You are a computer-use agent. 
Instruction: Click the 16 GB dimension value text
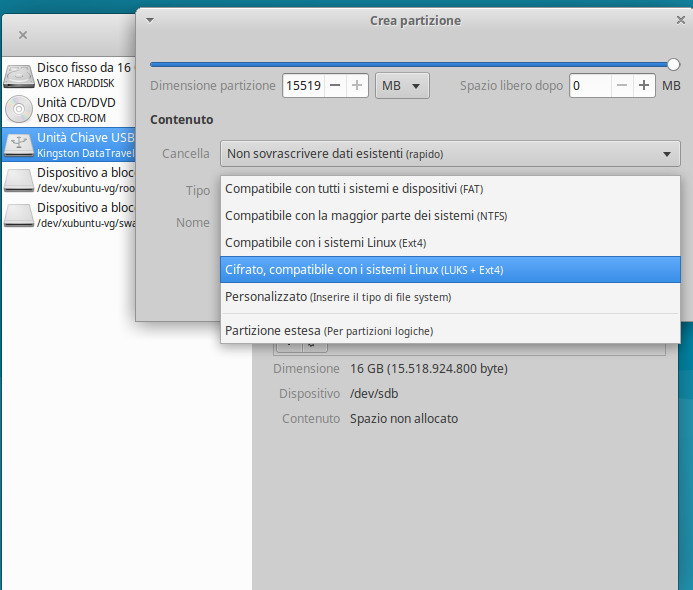point(429,369)
